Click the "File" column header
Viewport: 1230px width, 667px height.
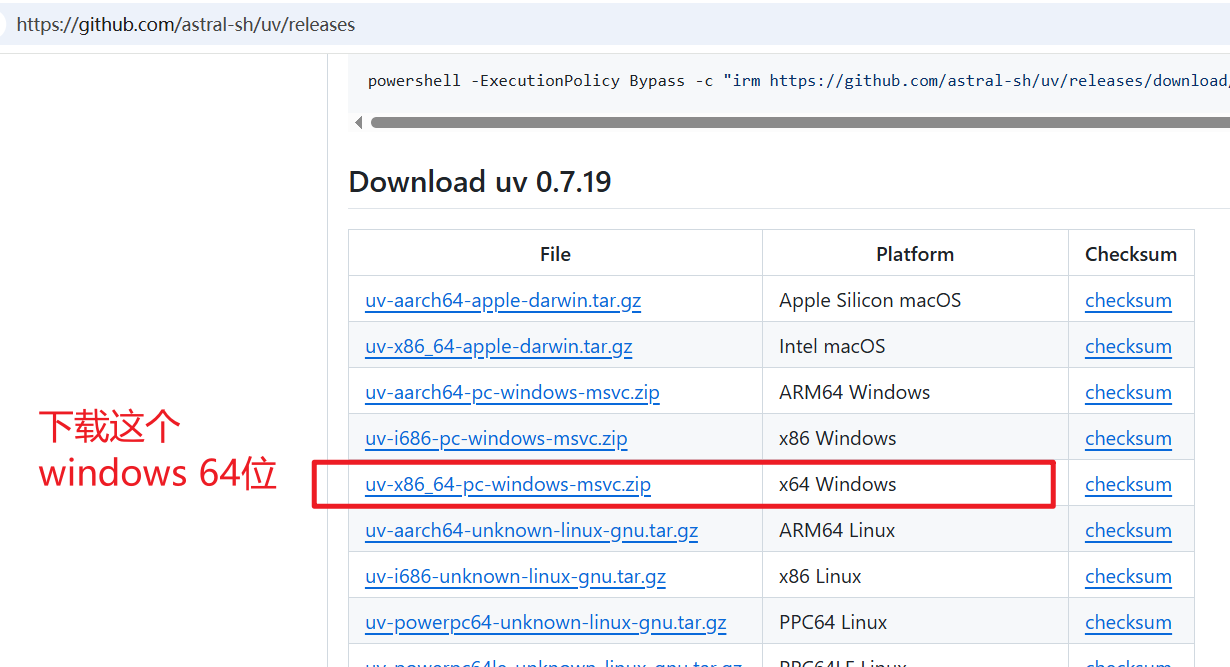point(555,254)
